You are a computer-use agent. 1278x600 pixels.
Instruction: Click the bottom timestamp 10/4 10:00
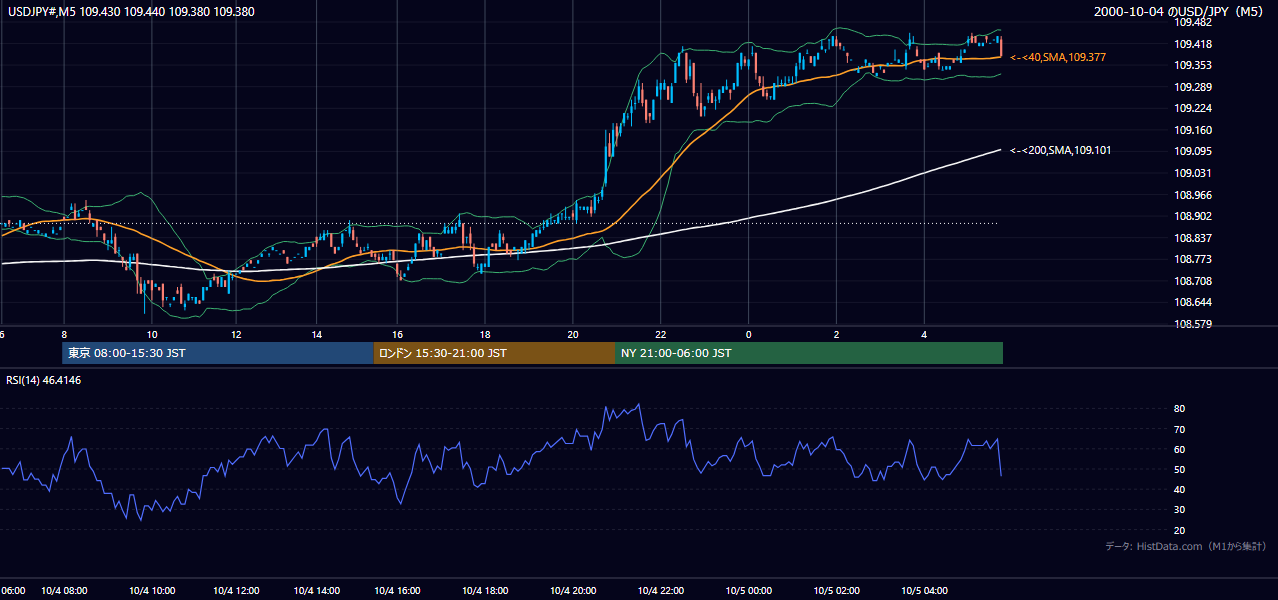(x=153, y=591)
